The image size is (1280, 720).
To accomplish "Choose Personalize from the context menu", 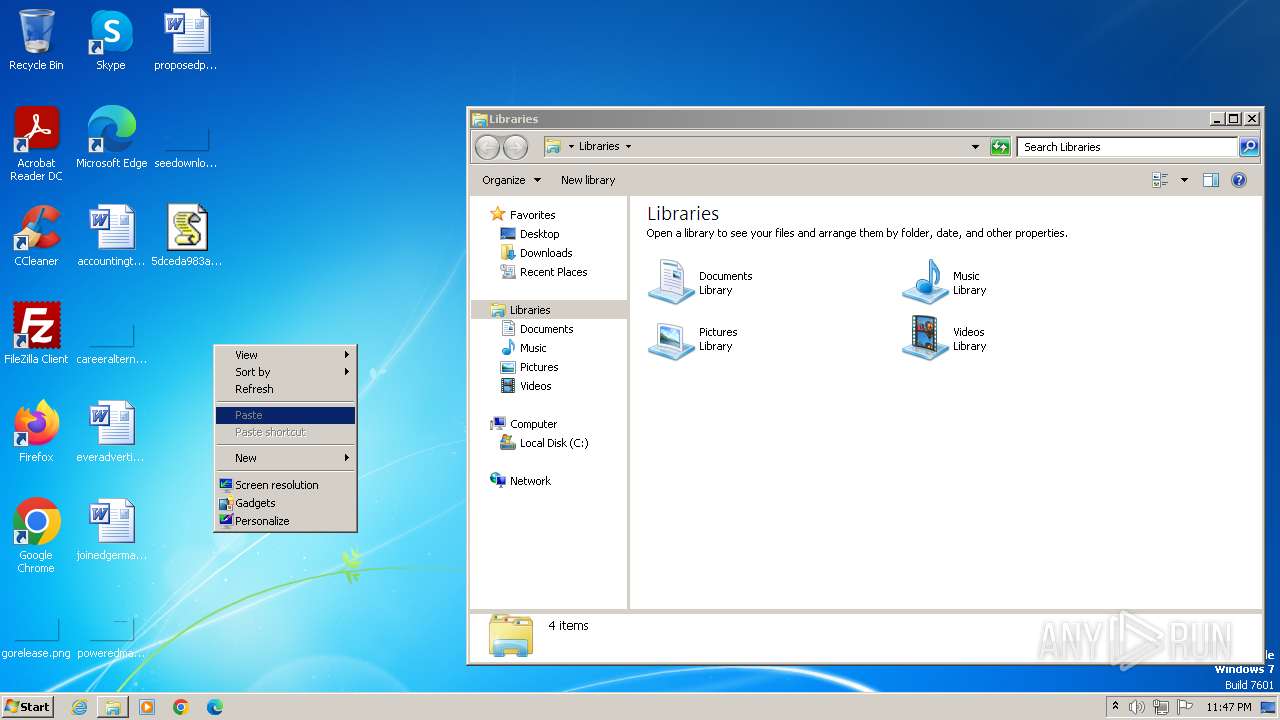I will [x=285, y=521].
